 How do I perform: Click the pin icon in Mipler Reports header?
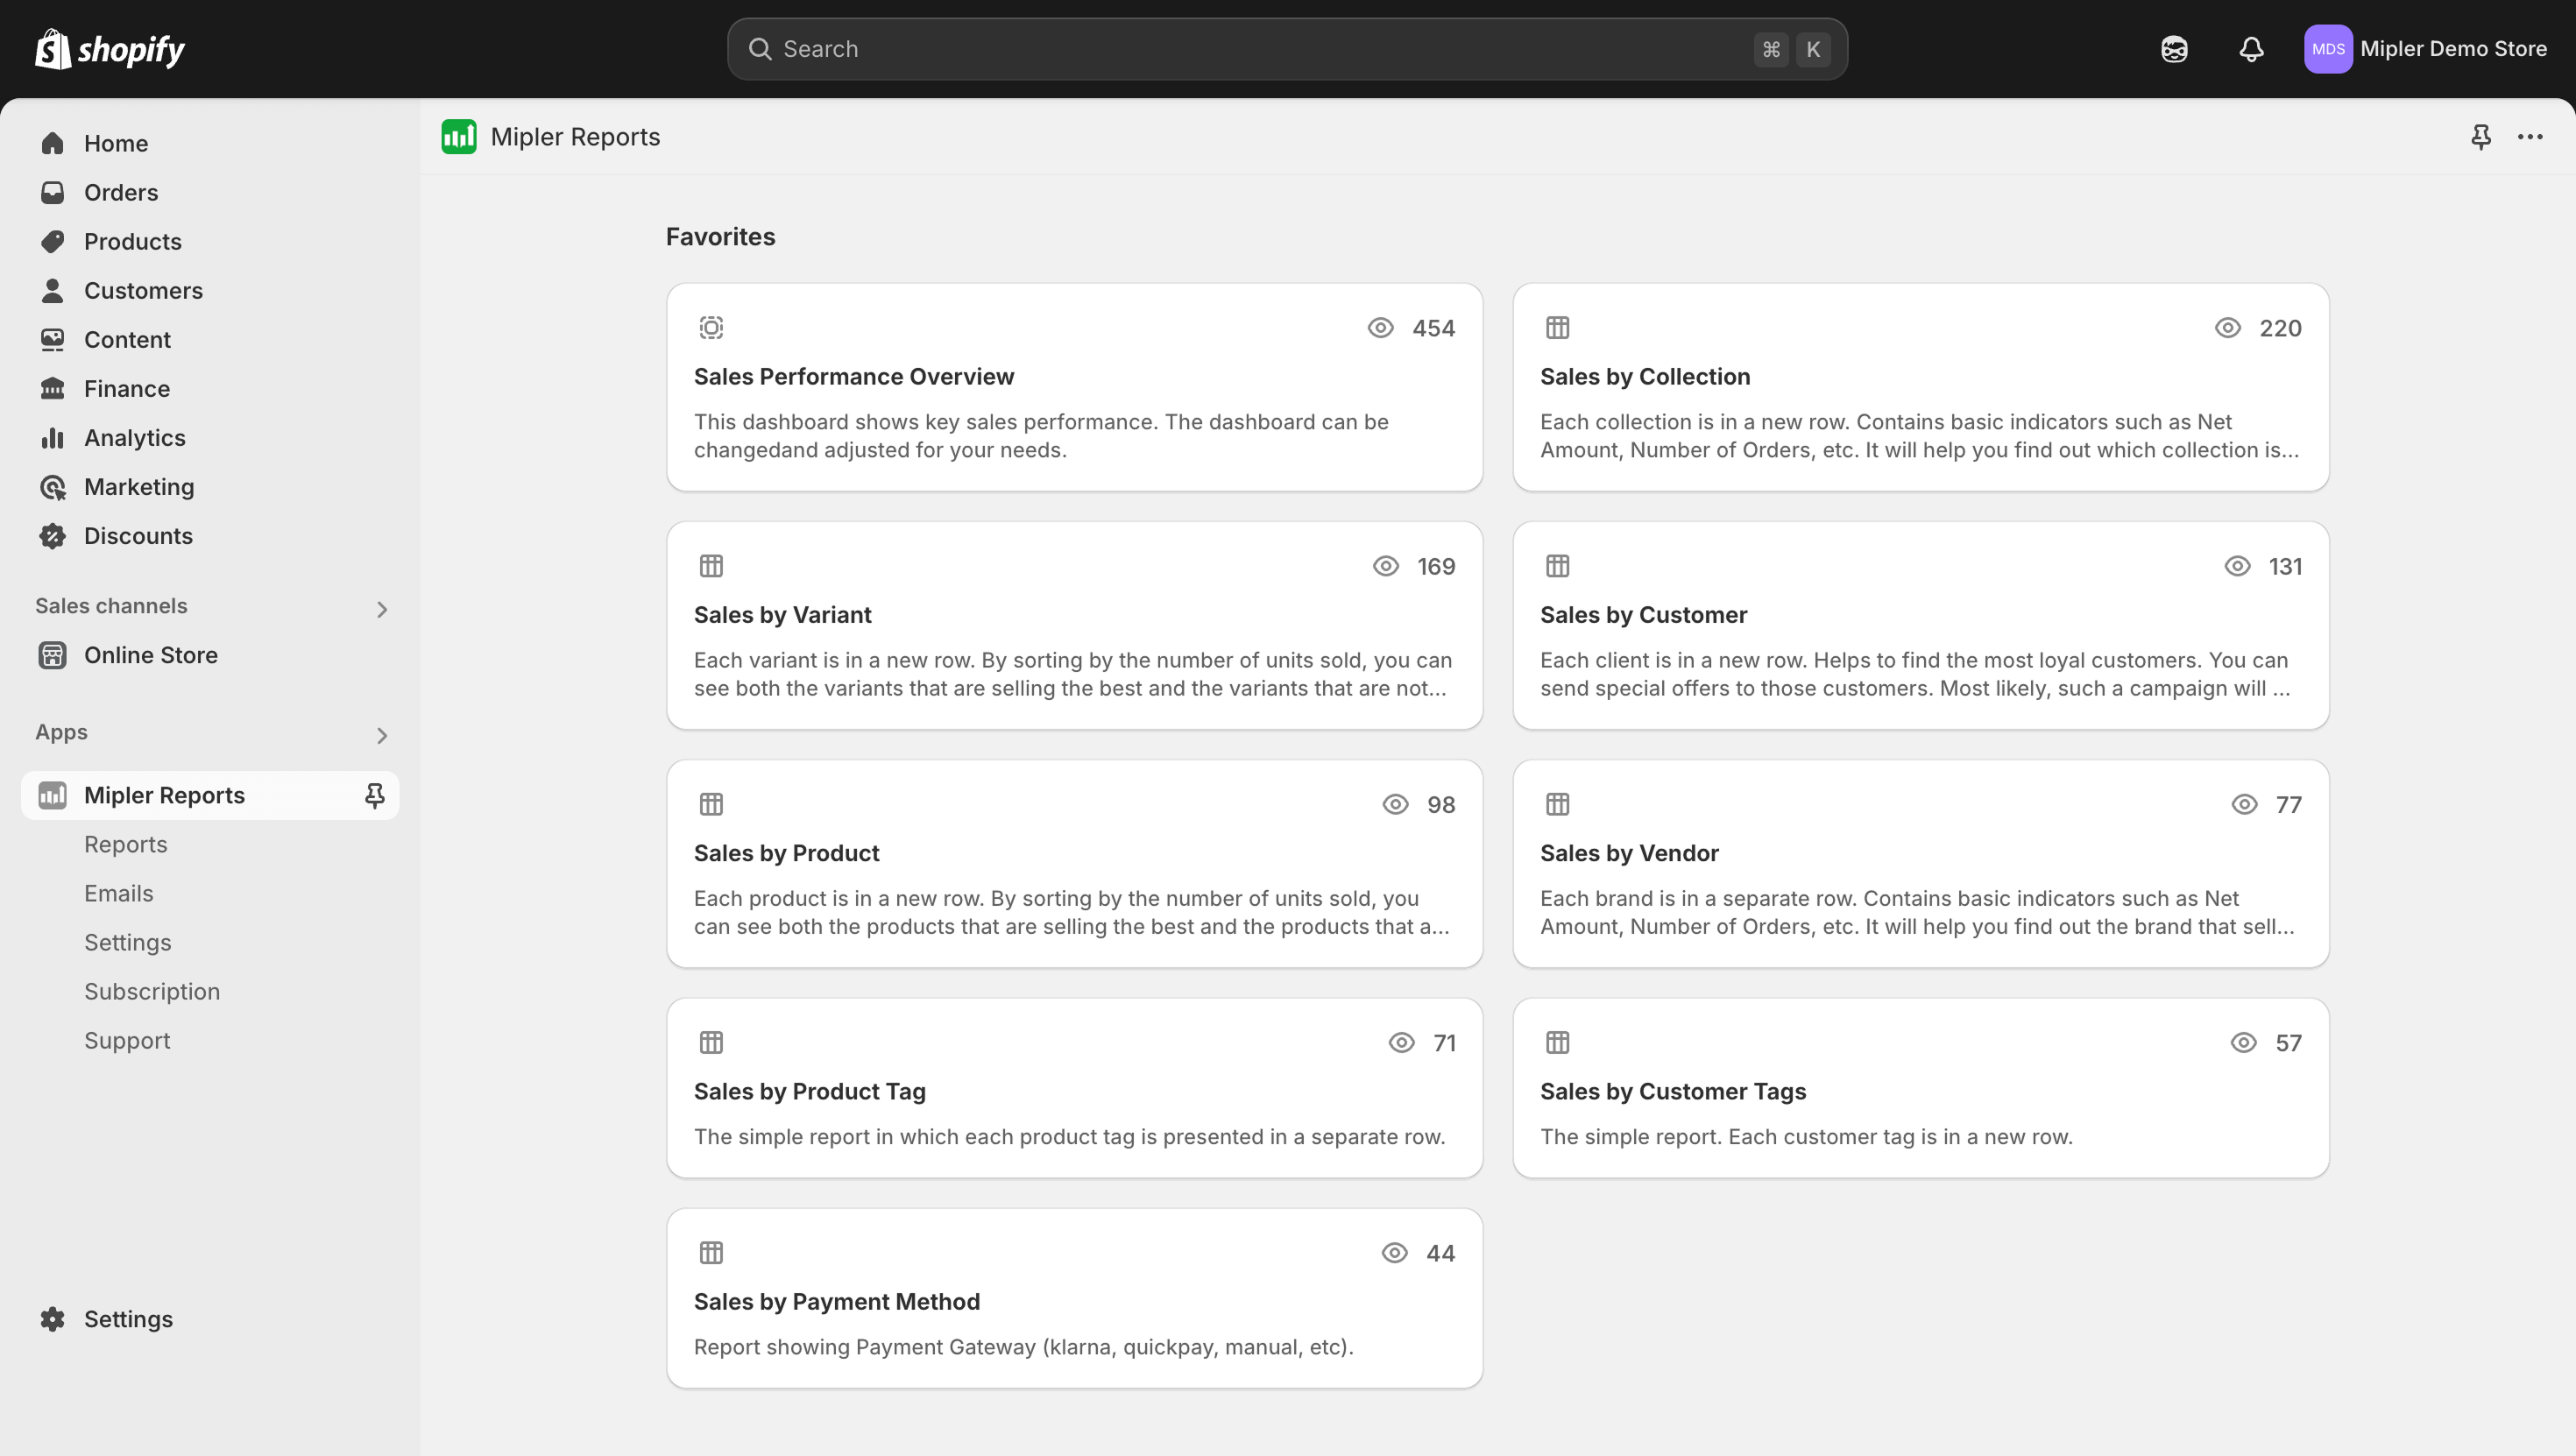[x=2481, y=137]
